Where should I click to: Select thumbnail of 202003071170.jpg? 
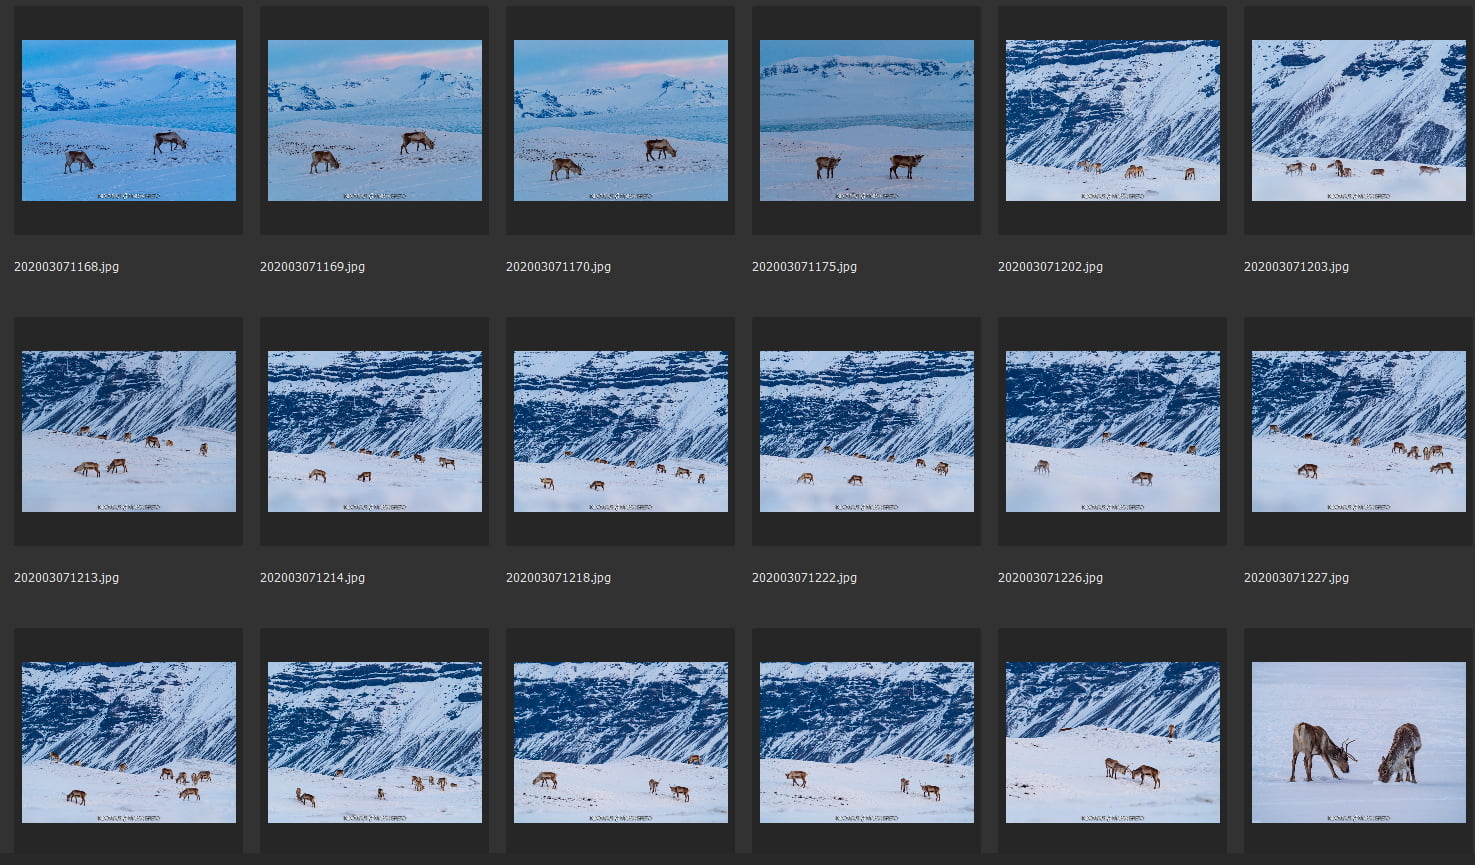[x=621, y=120]
